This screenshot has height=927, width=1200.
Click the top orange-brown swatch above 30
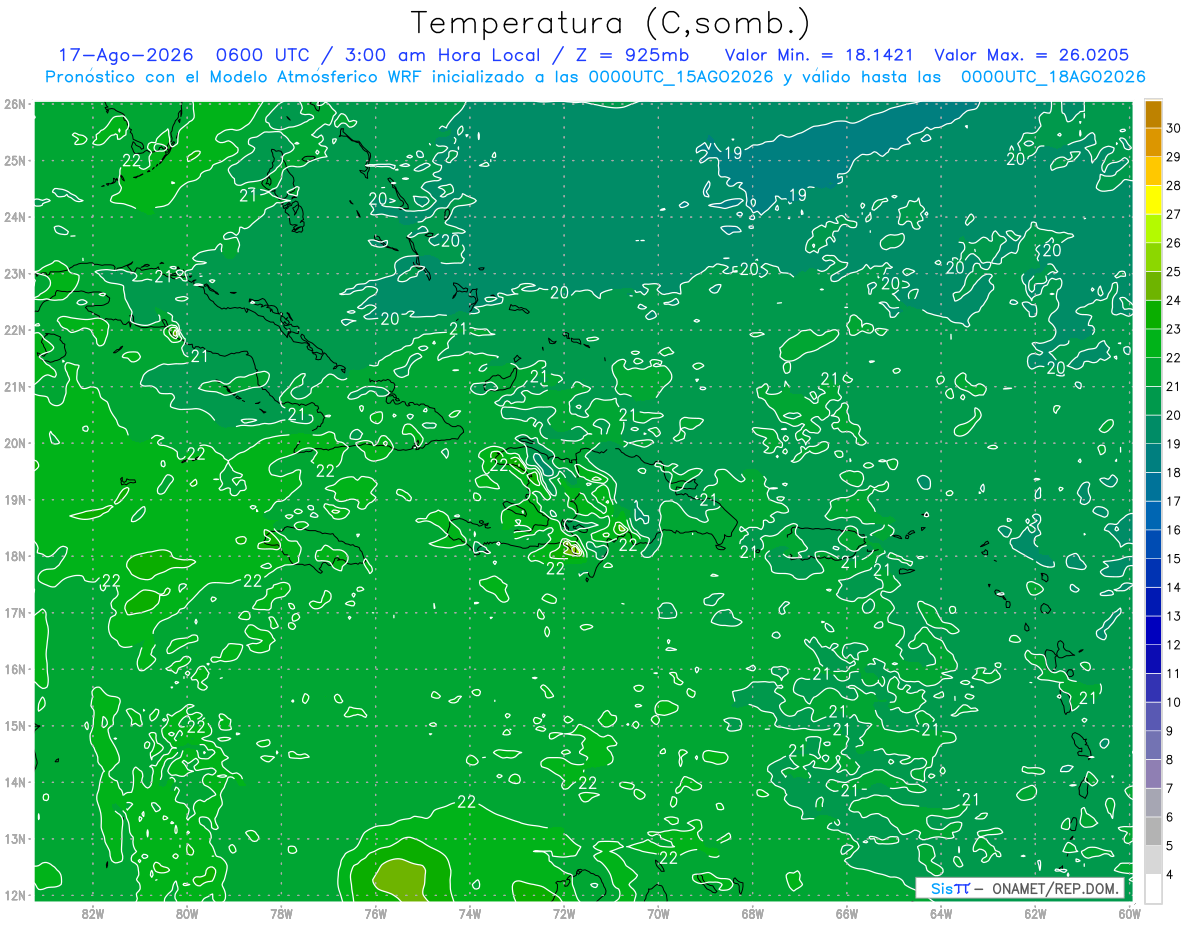click(1153, 114)
